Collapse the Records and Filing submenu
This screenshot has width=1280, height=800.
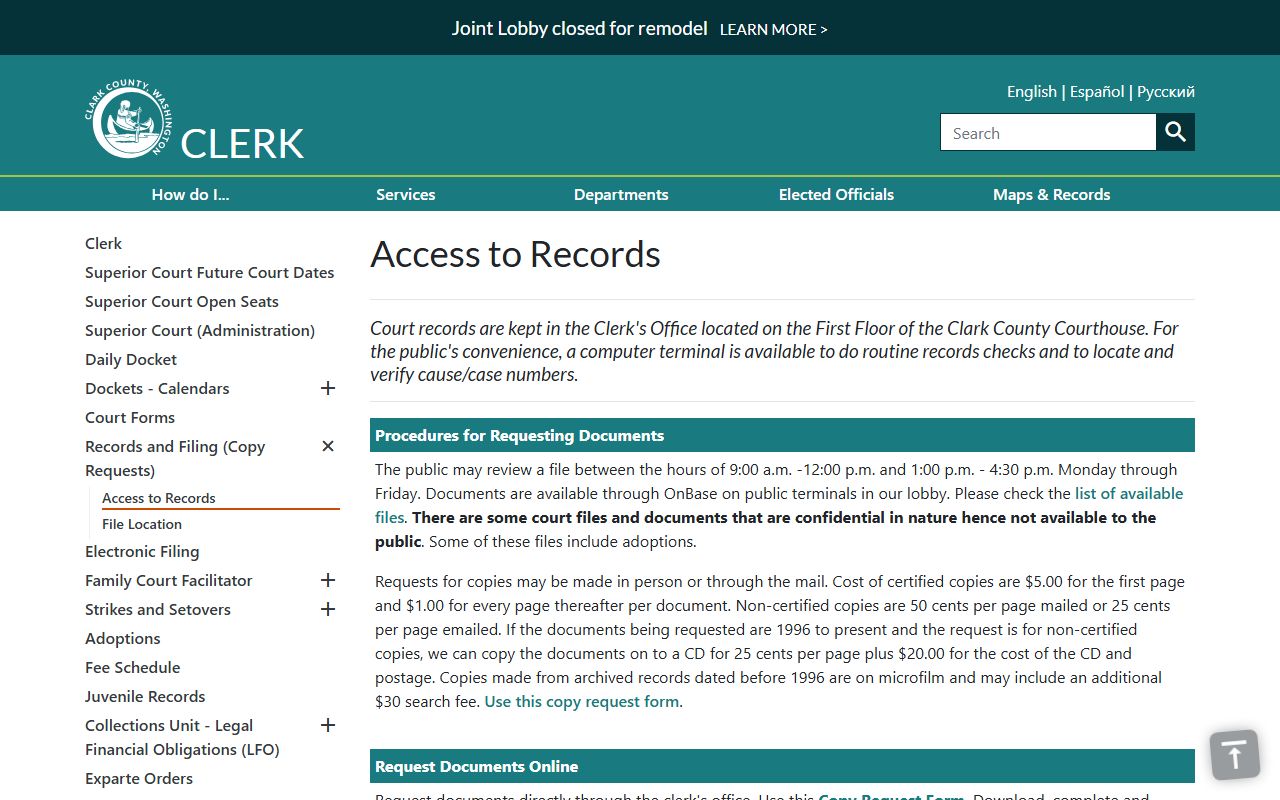coord(328,446)
